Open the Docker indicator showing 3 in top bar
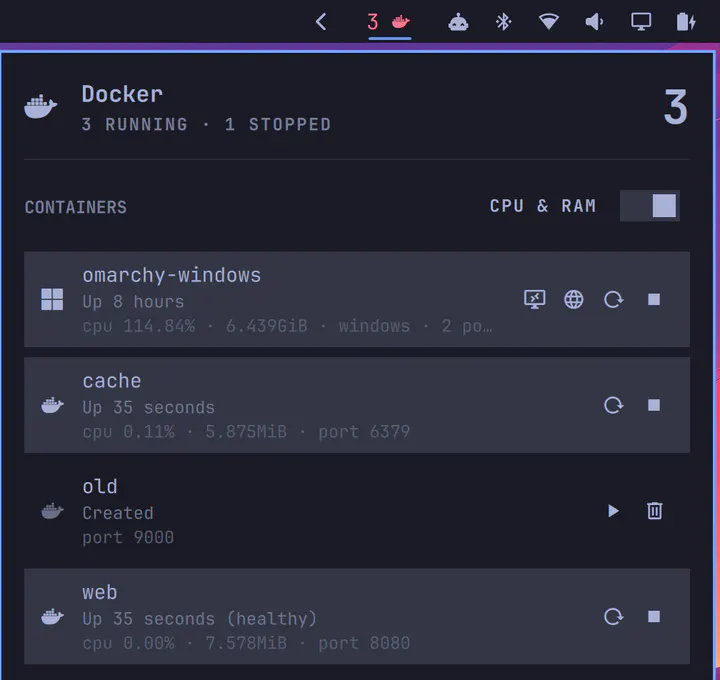Image resolution: width=720 pixels, height=680 pixels. tap(389, 22)
